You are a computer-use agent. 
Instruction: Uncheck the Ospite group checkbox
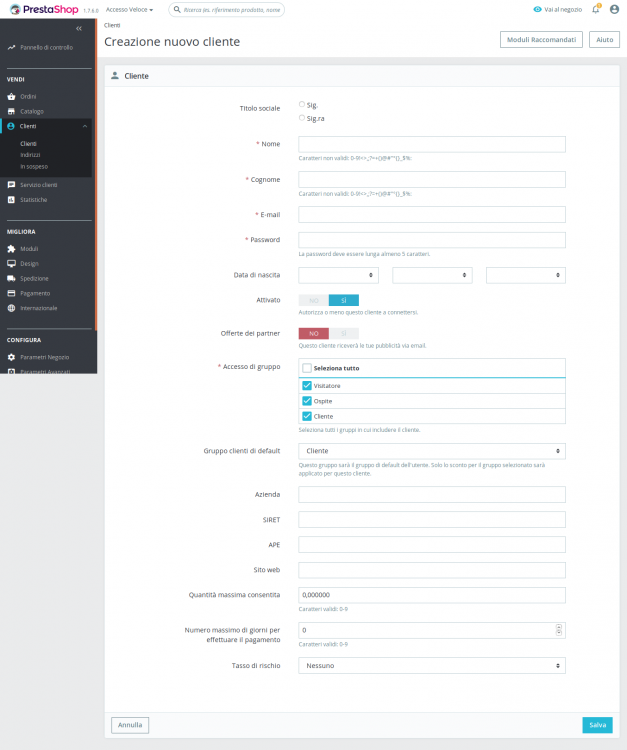(x=307, y=401)
